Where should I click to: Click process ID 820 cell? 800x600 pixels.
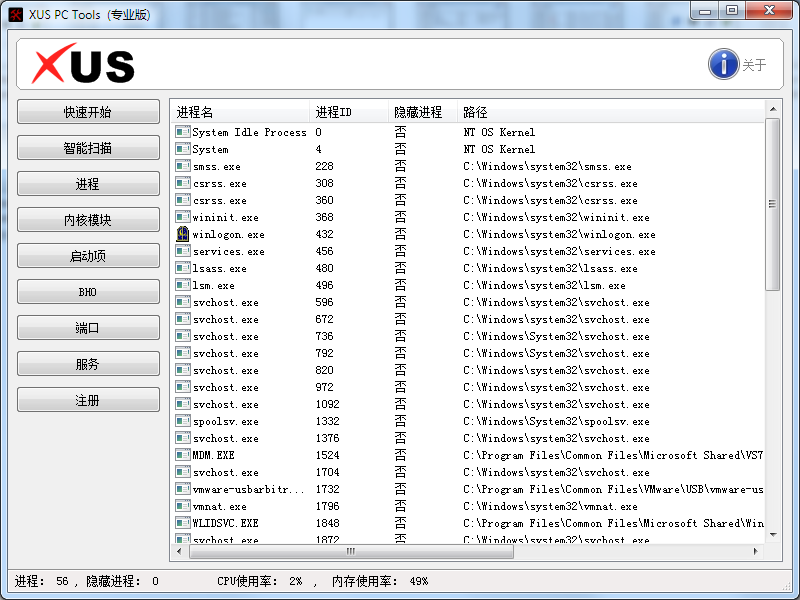pos(324,370)
